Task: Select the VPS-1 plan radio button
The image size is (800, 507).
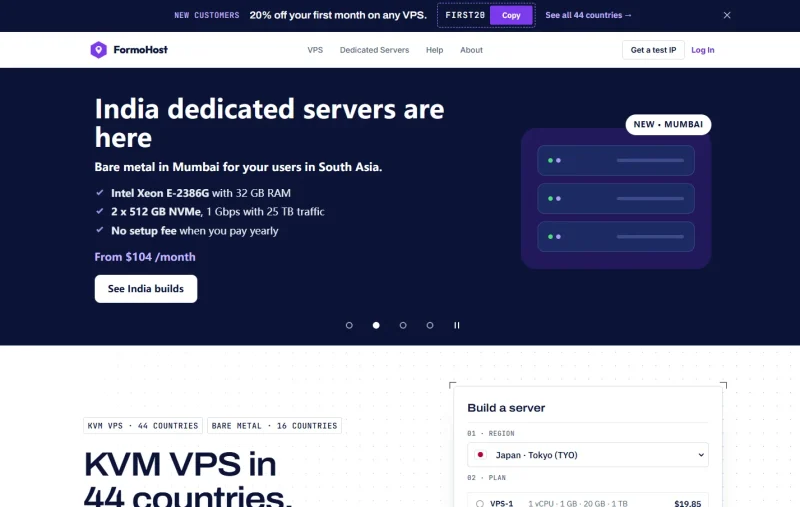Action: (x=480, y=504)
